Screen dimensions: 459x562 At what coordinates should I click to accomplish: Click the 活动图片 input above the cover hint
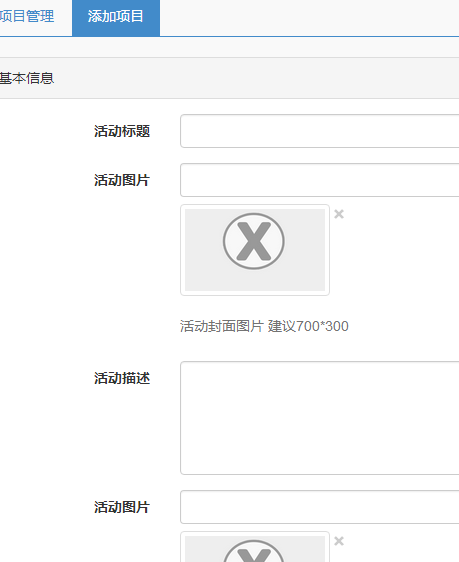(x=320, y=180)
